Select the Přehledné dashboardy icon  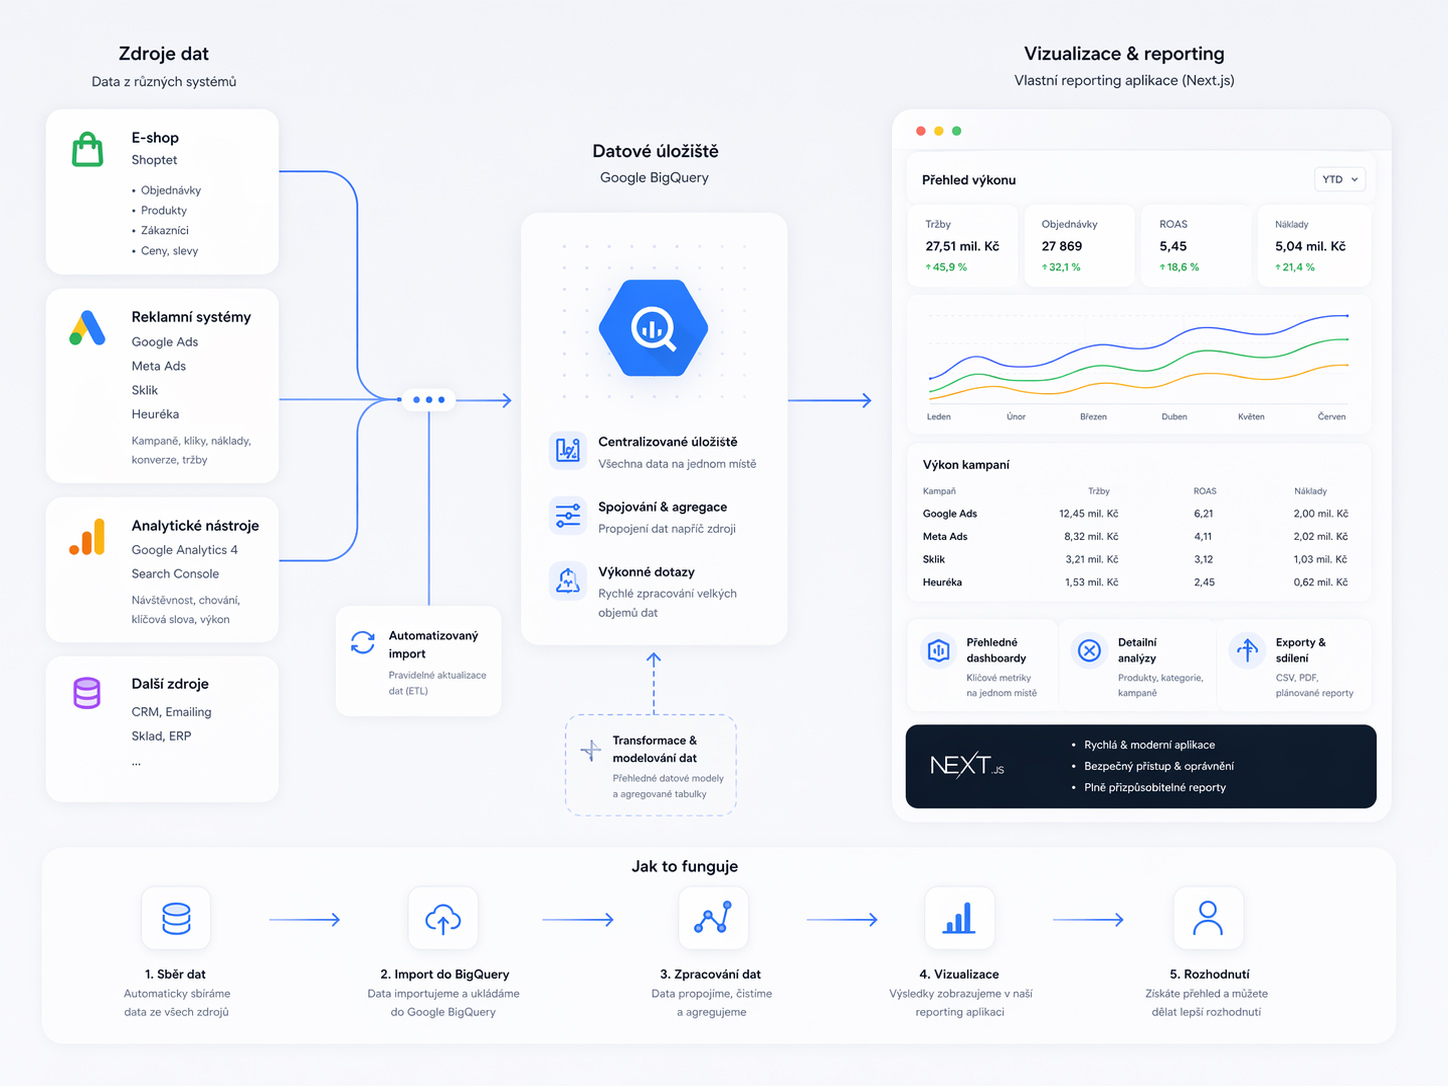938,651
